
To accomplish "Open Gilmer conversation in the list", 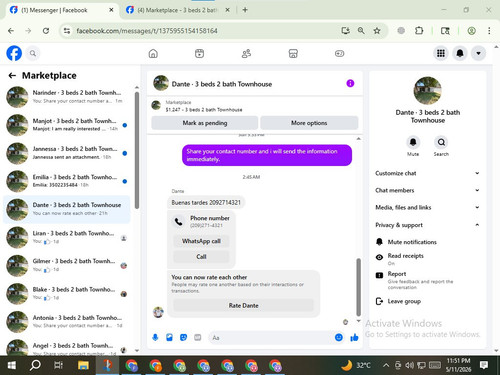I will 67,265.
